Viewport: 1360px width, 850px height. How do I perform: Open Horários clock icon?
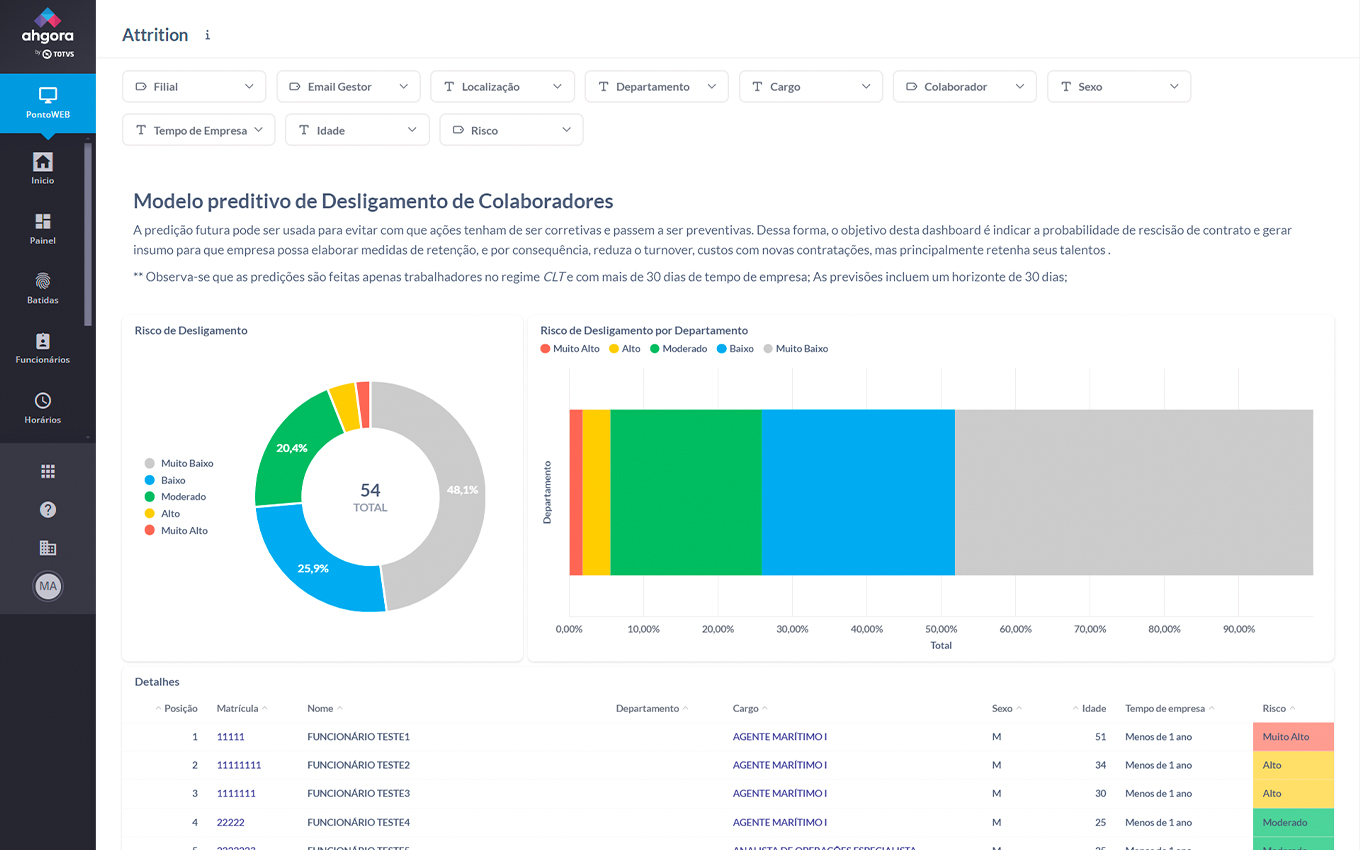click(42, 401)
